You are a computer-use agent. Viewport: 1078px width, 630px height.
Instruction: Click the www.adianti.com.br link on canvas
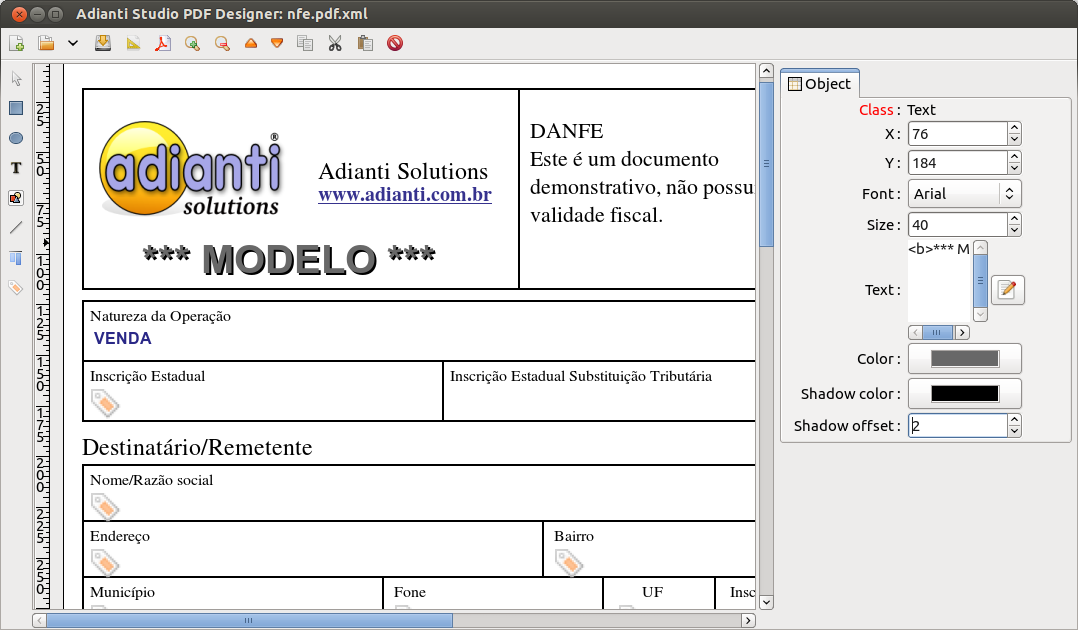[404, 195]
